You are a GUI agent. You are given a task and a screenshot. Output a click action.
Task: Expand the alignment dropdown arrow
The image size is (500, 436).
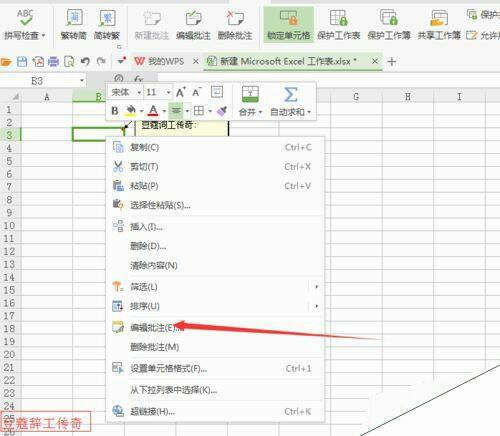click(187, 111)
